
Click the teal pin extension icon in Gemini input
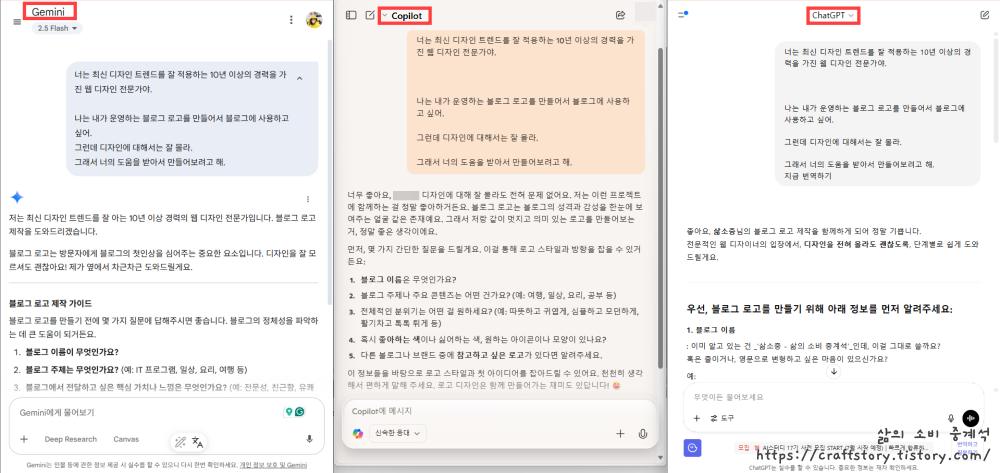(x=289, y=412)
